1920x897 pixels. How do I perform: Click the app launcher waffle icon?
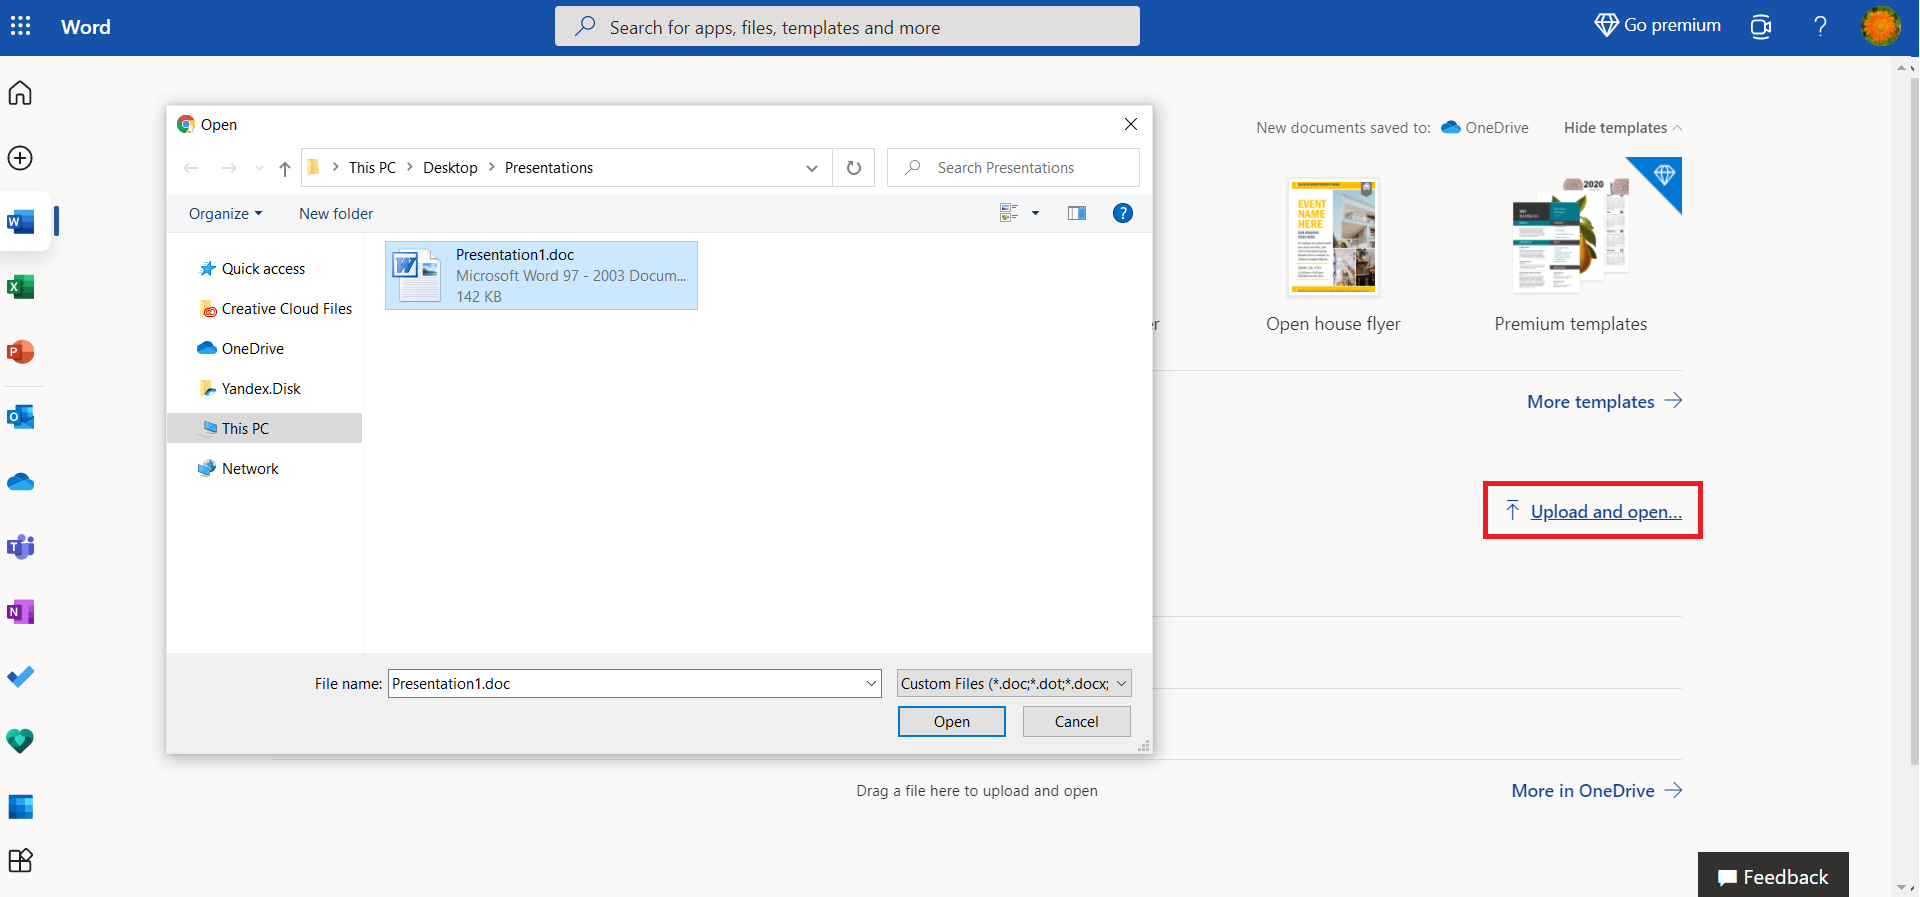tap(20, 26)
